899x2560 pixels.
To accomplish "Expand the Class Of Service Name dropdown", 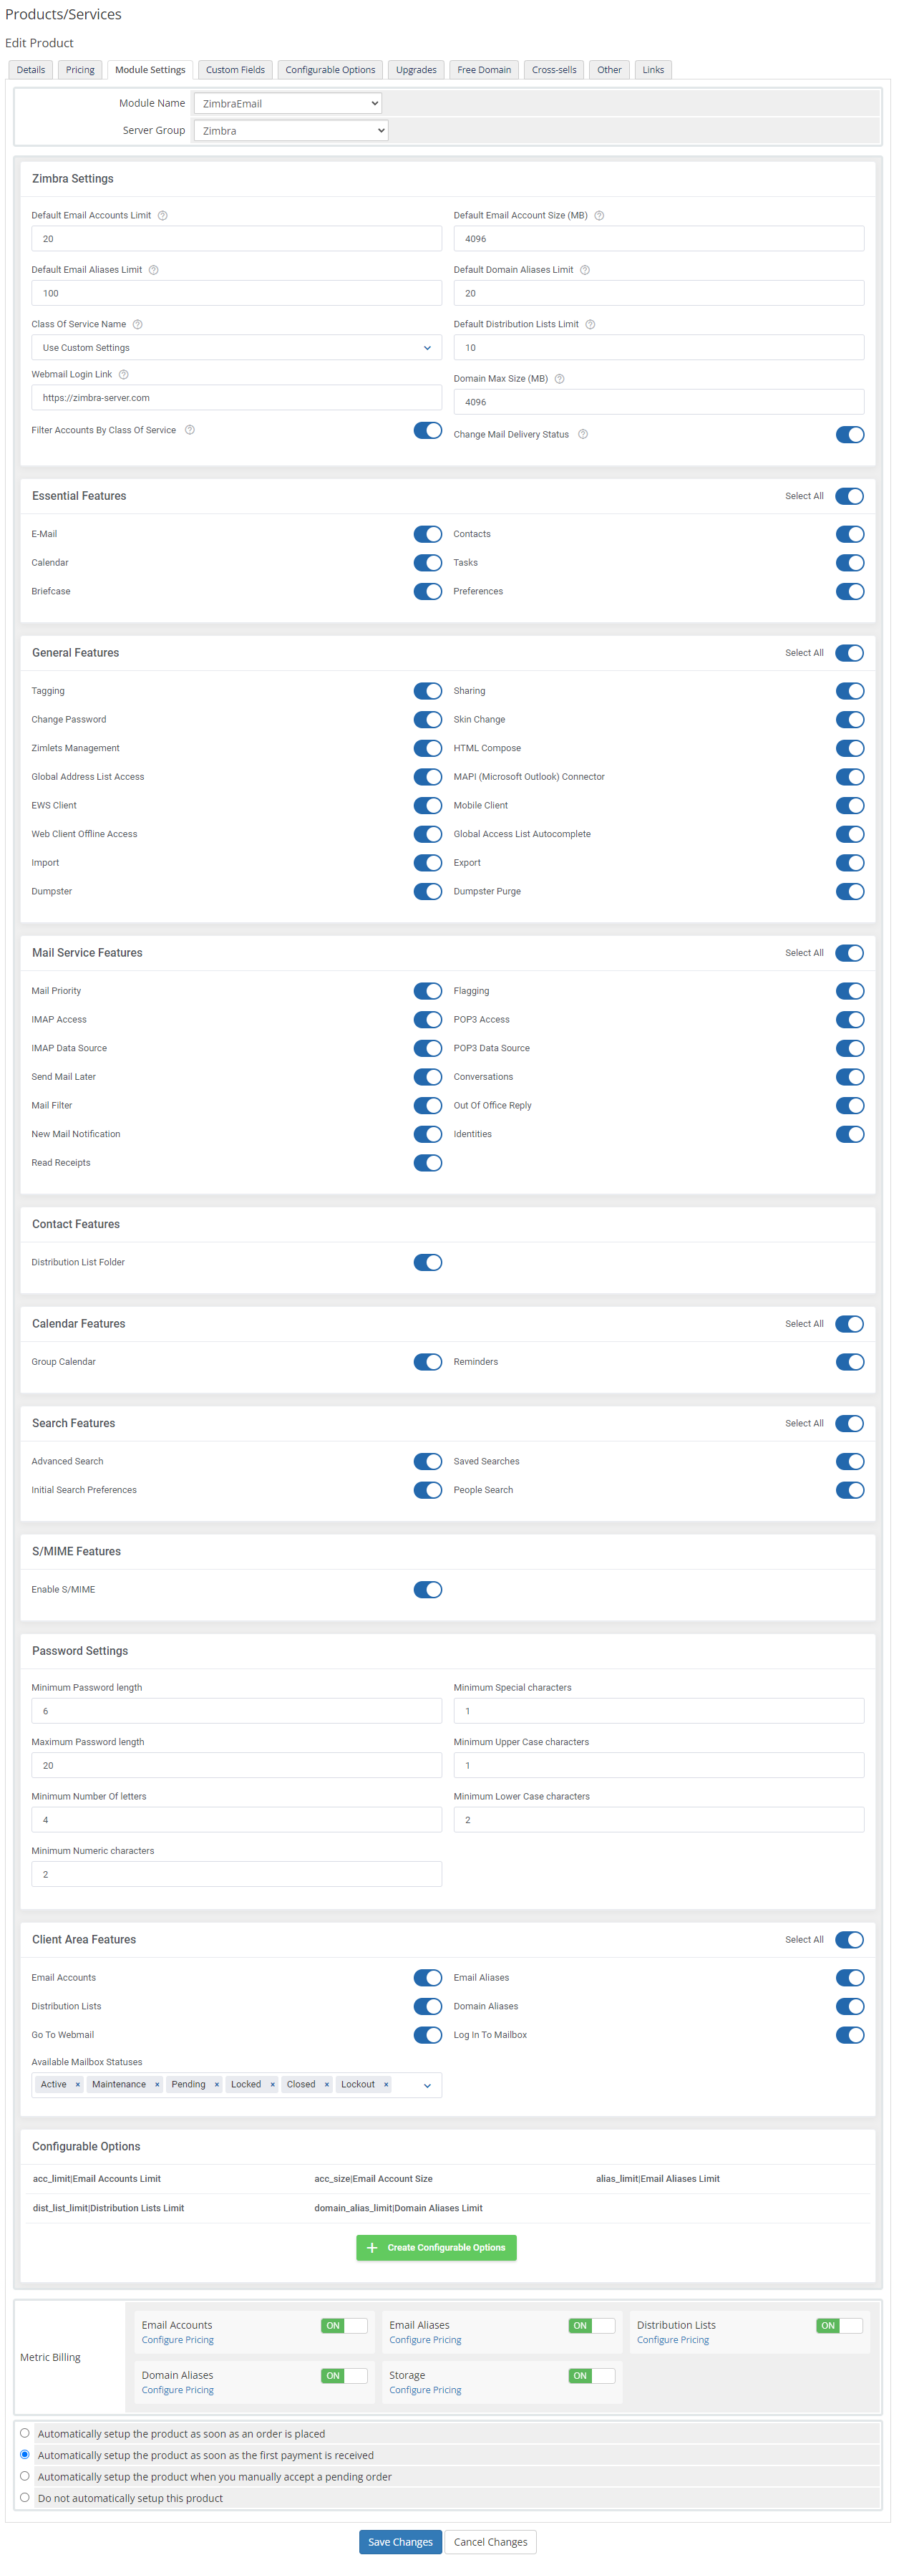I will (236, 347).
